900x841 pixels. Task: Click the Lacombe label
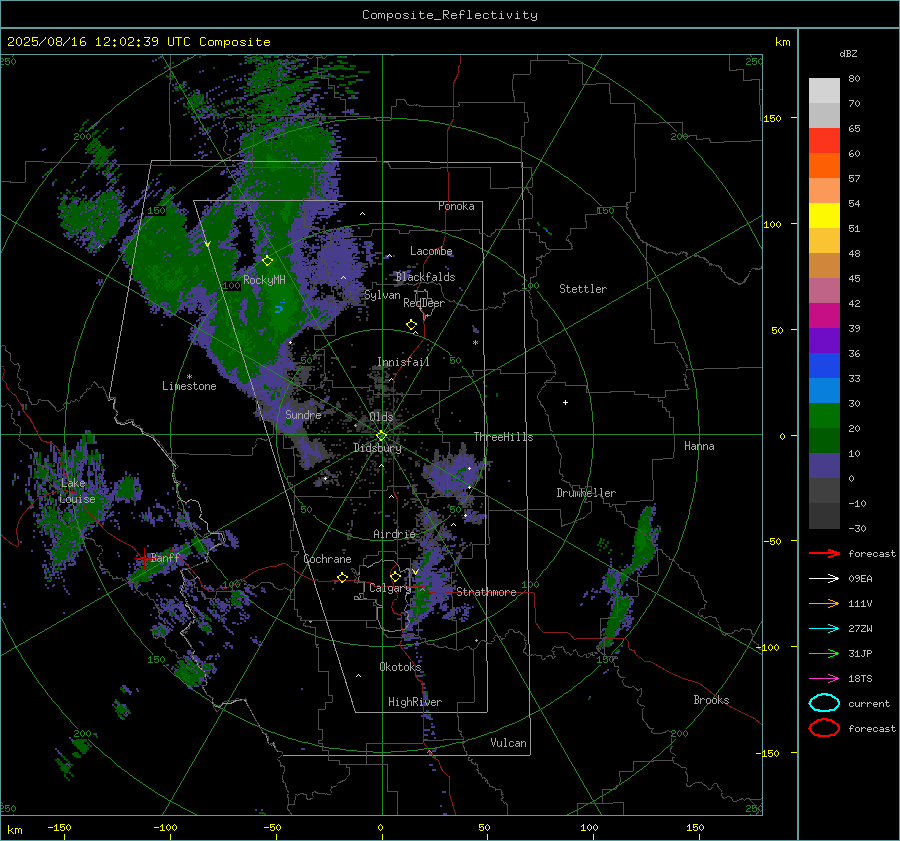tap(431, 251)
